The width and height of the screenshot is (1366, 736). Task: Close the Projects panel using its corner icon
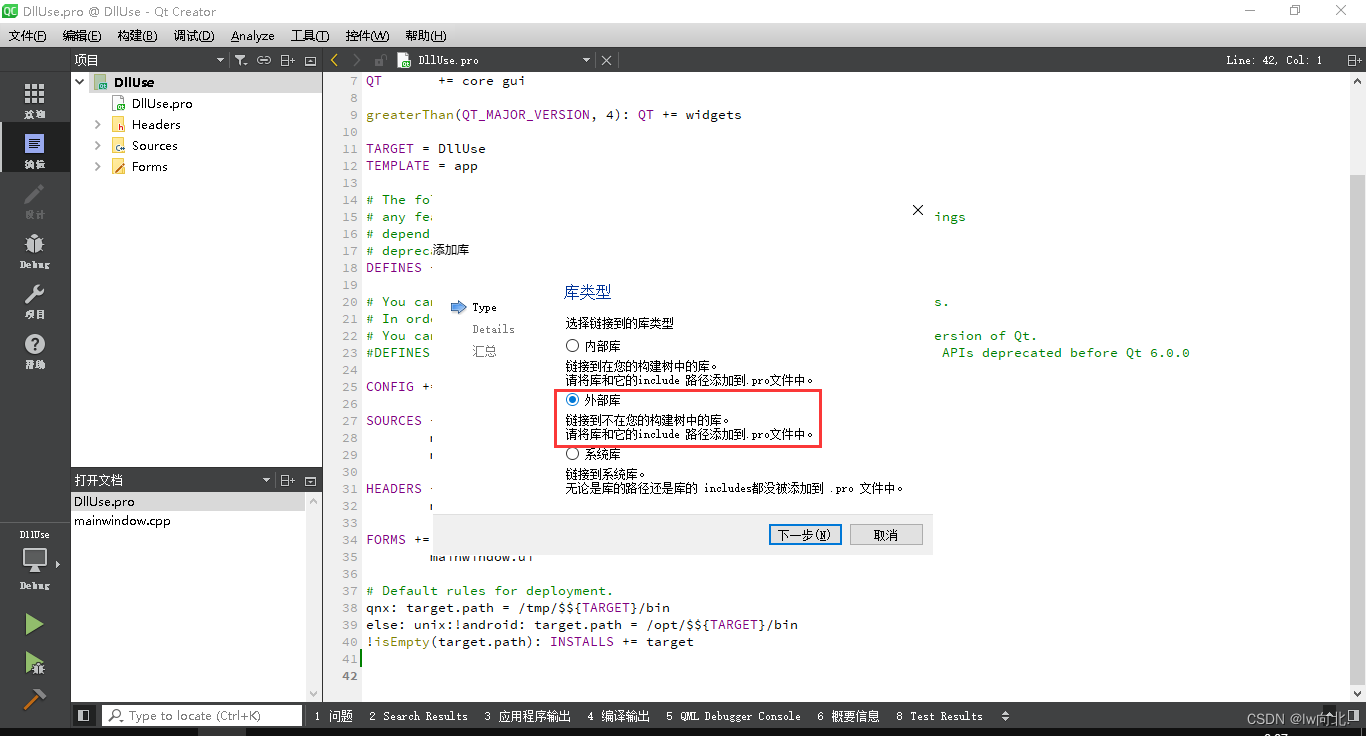[310, 60]
